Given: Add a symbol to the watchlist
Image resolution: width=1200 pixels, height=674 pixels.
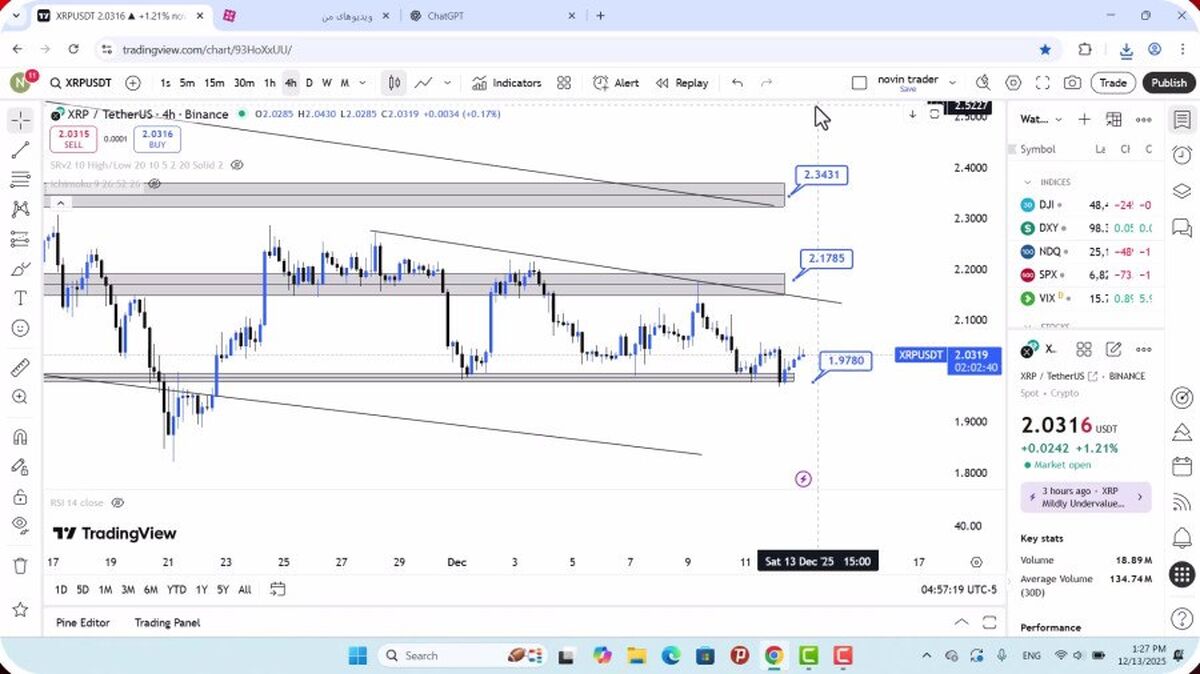Looking at the screenshot, I should [1084, 119].
